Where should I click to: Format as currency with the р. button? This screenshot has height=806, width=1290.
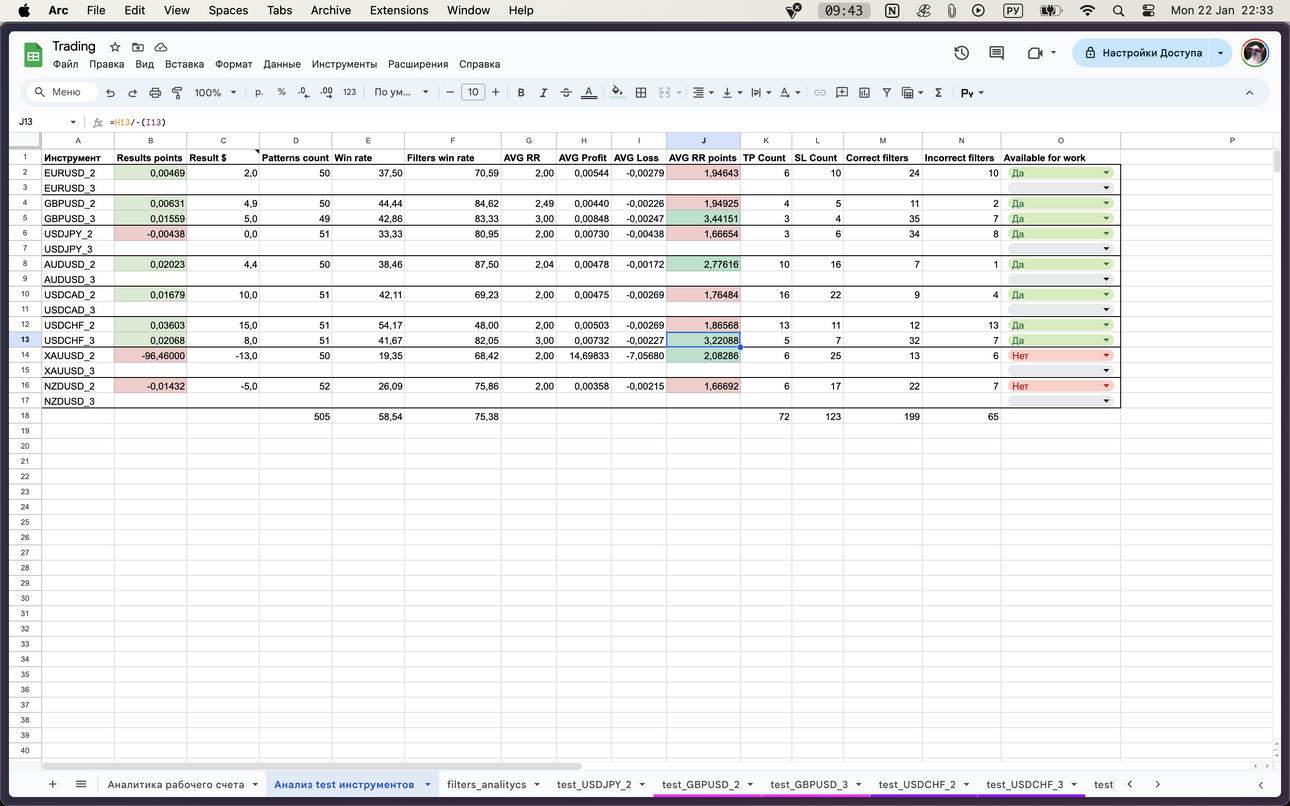point(259,92)
